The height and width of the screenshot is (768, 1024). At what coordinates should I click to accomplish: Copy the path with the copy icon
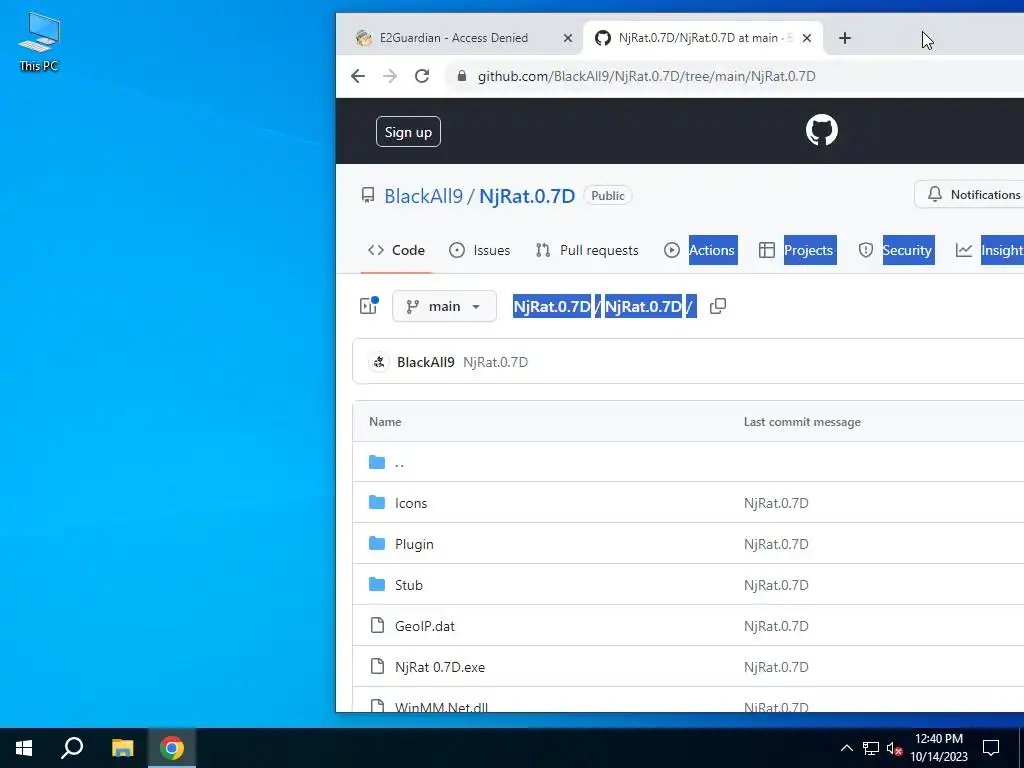coord(718,306)
